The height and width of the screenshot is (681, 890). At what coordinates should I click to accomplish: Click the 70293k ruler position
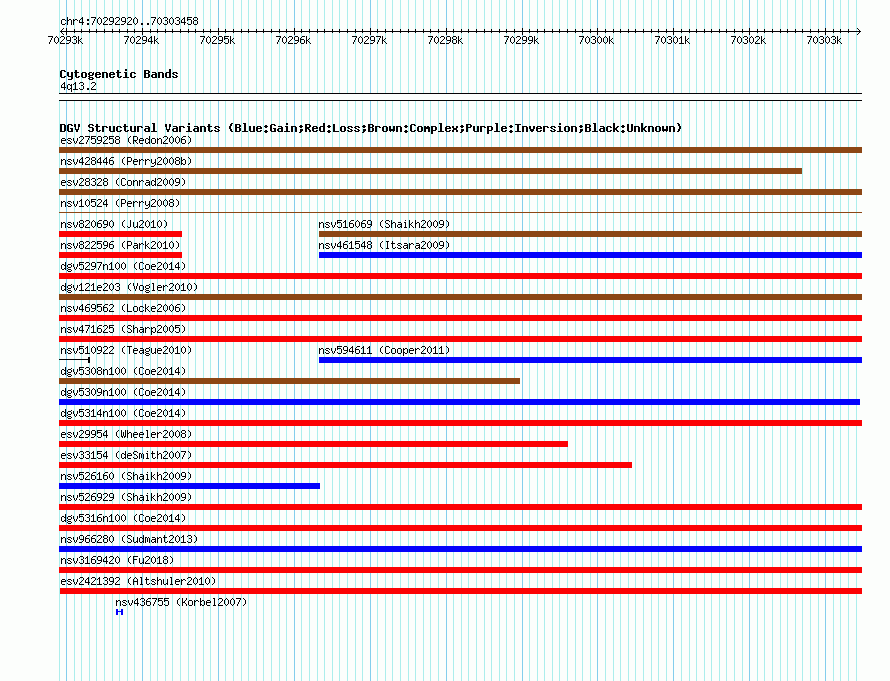tap(65, 40)
